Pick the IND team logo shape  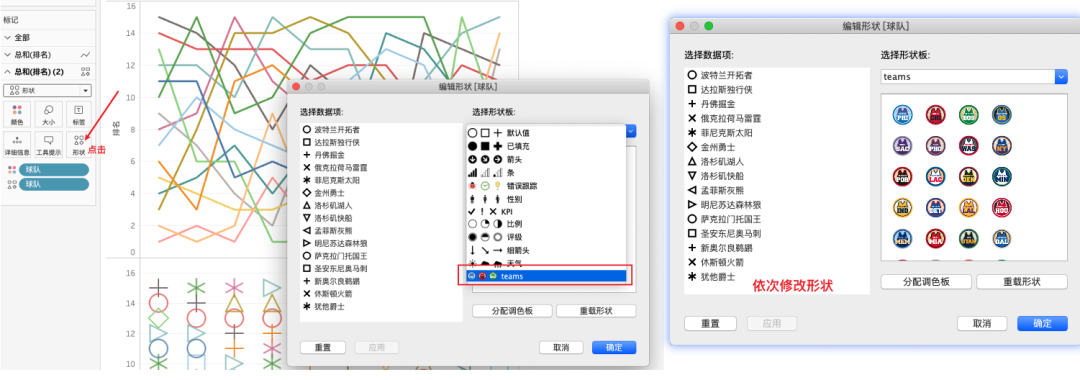pos(902,207)
